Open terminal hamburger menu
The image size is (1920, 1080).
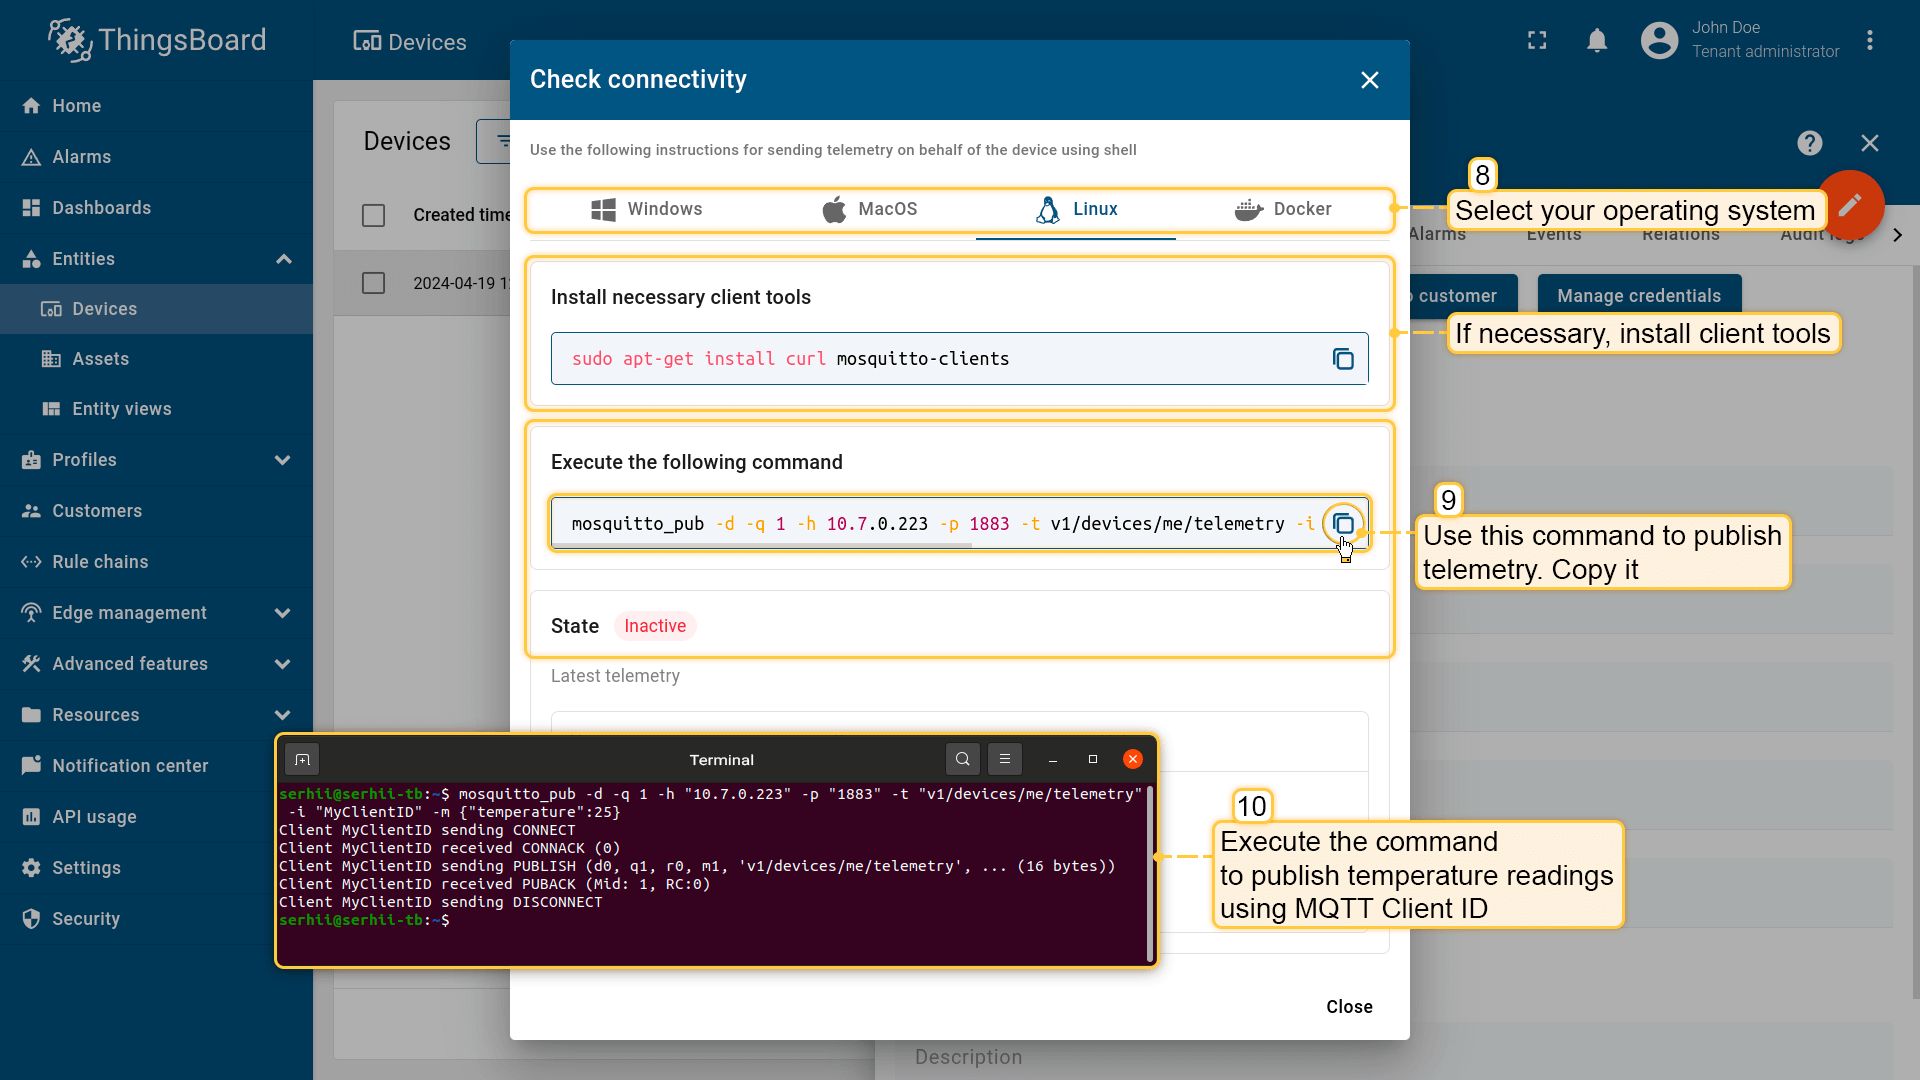1005,760
